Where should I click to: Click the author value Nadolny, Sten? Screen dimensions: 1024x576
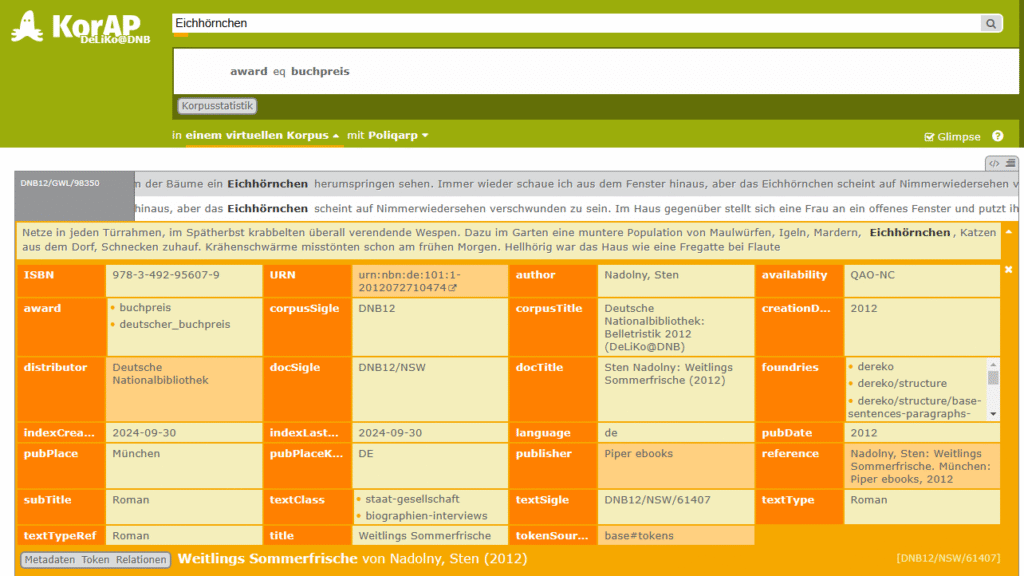[641, 275]
